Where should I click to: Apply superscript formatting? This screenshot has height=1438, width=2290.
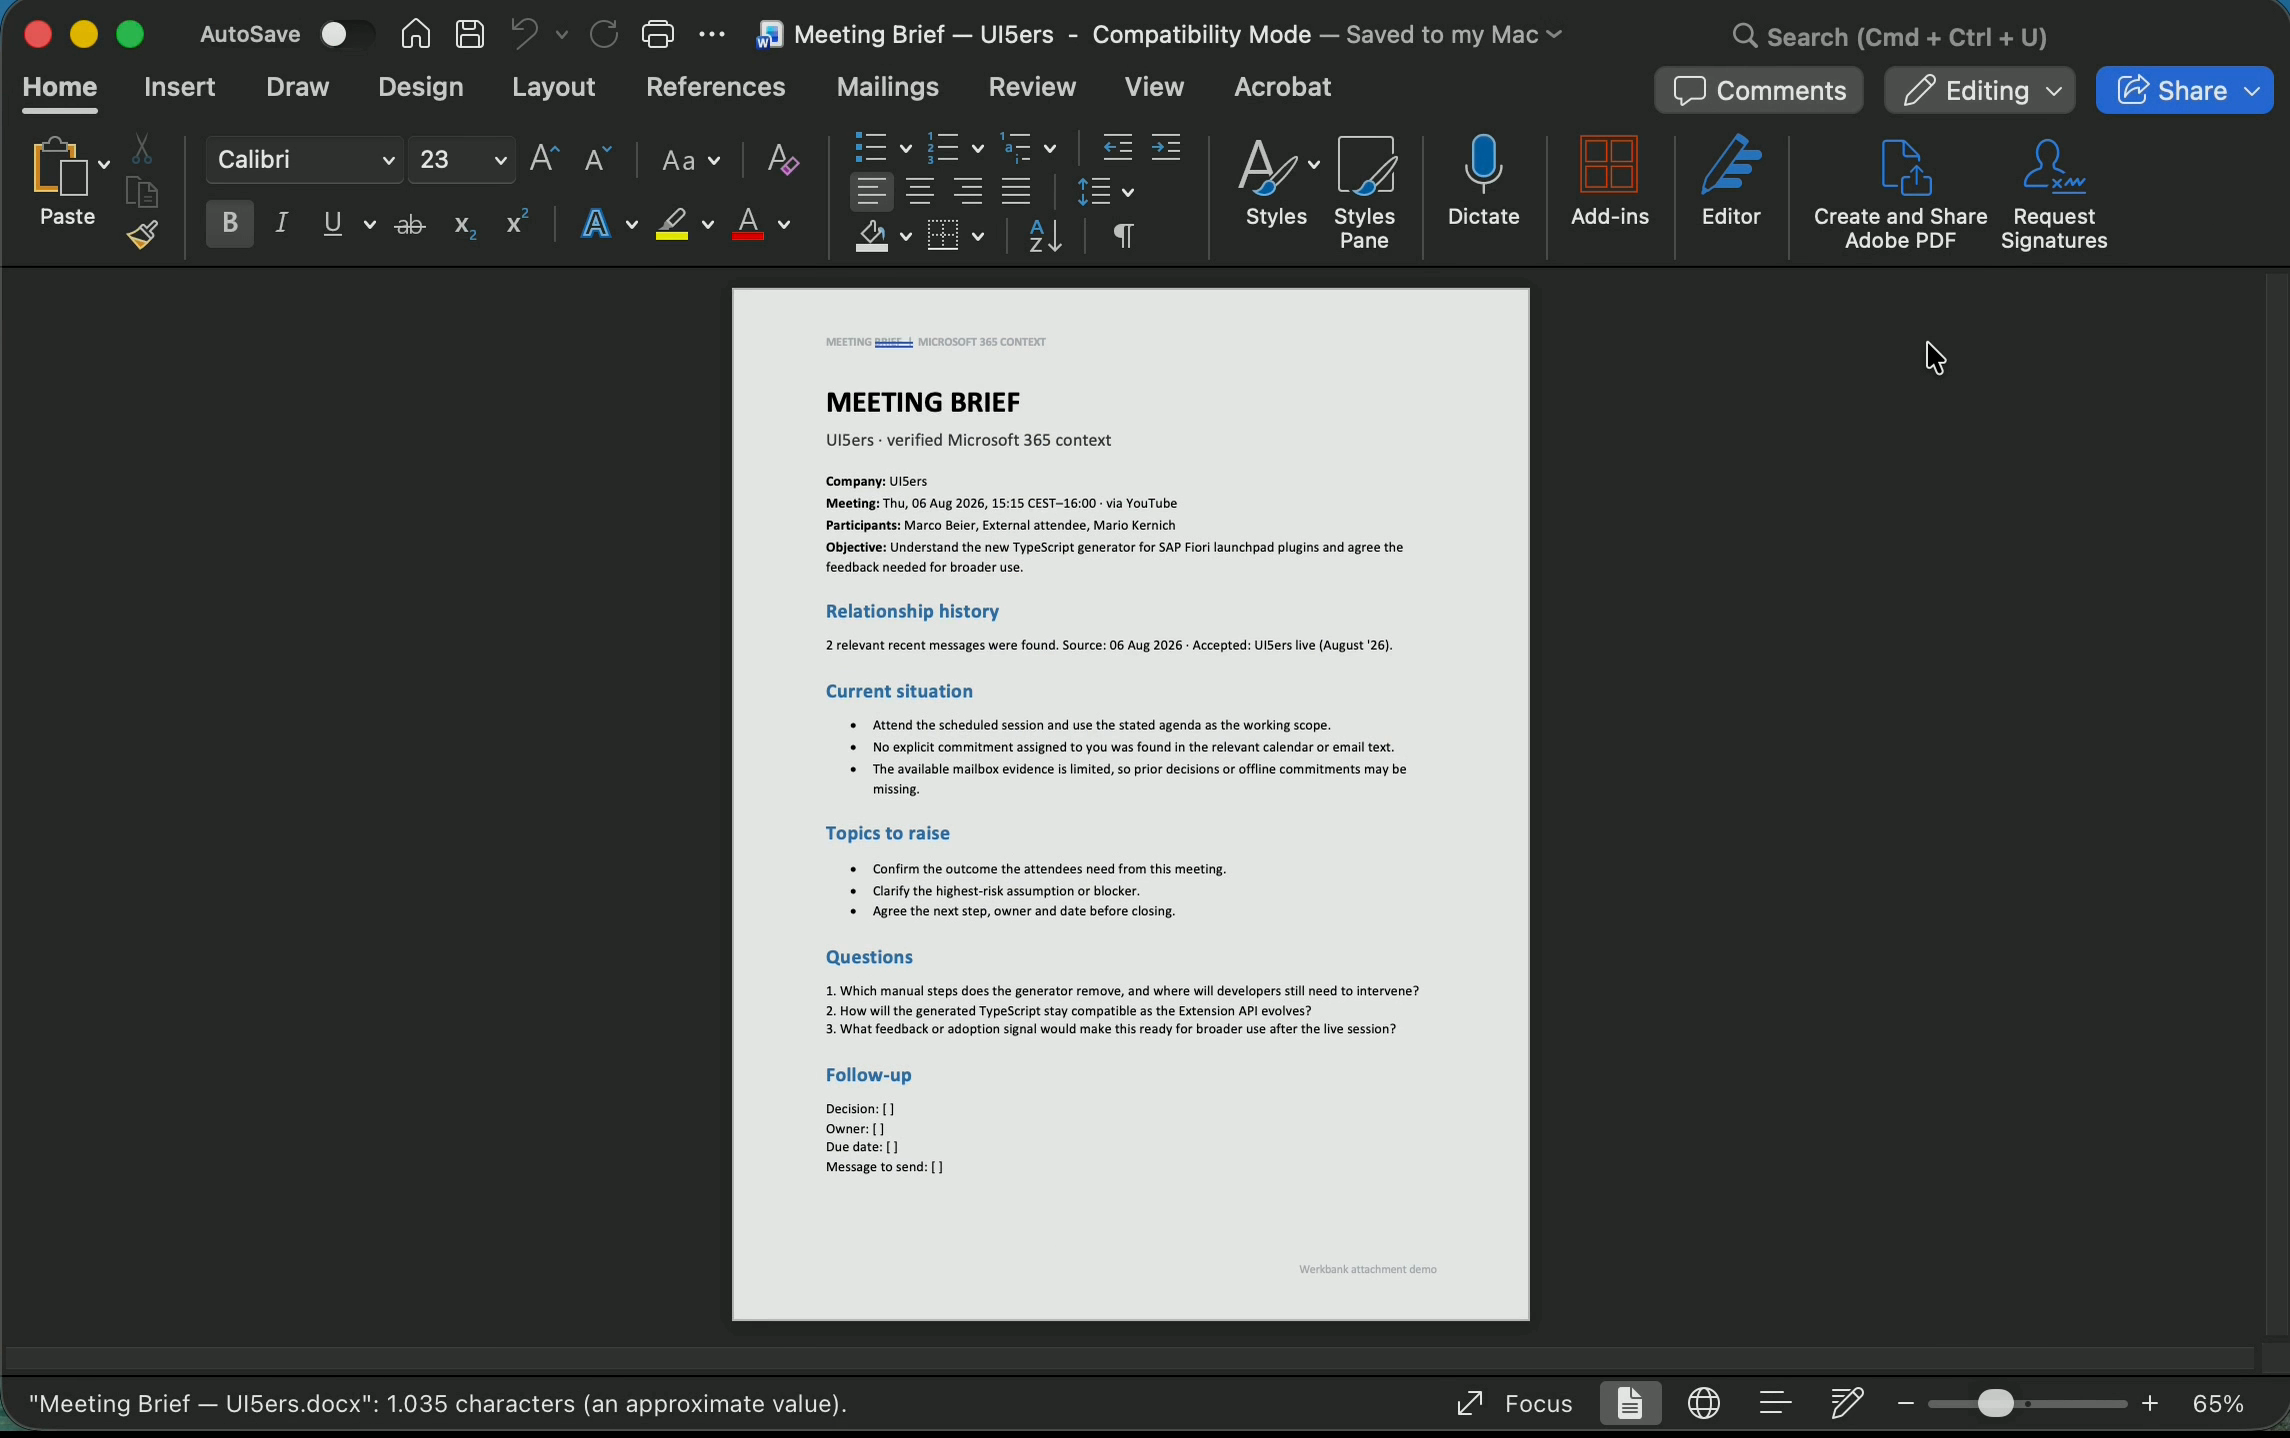517,223
